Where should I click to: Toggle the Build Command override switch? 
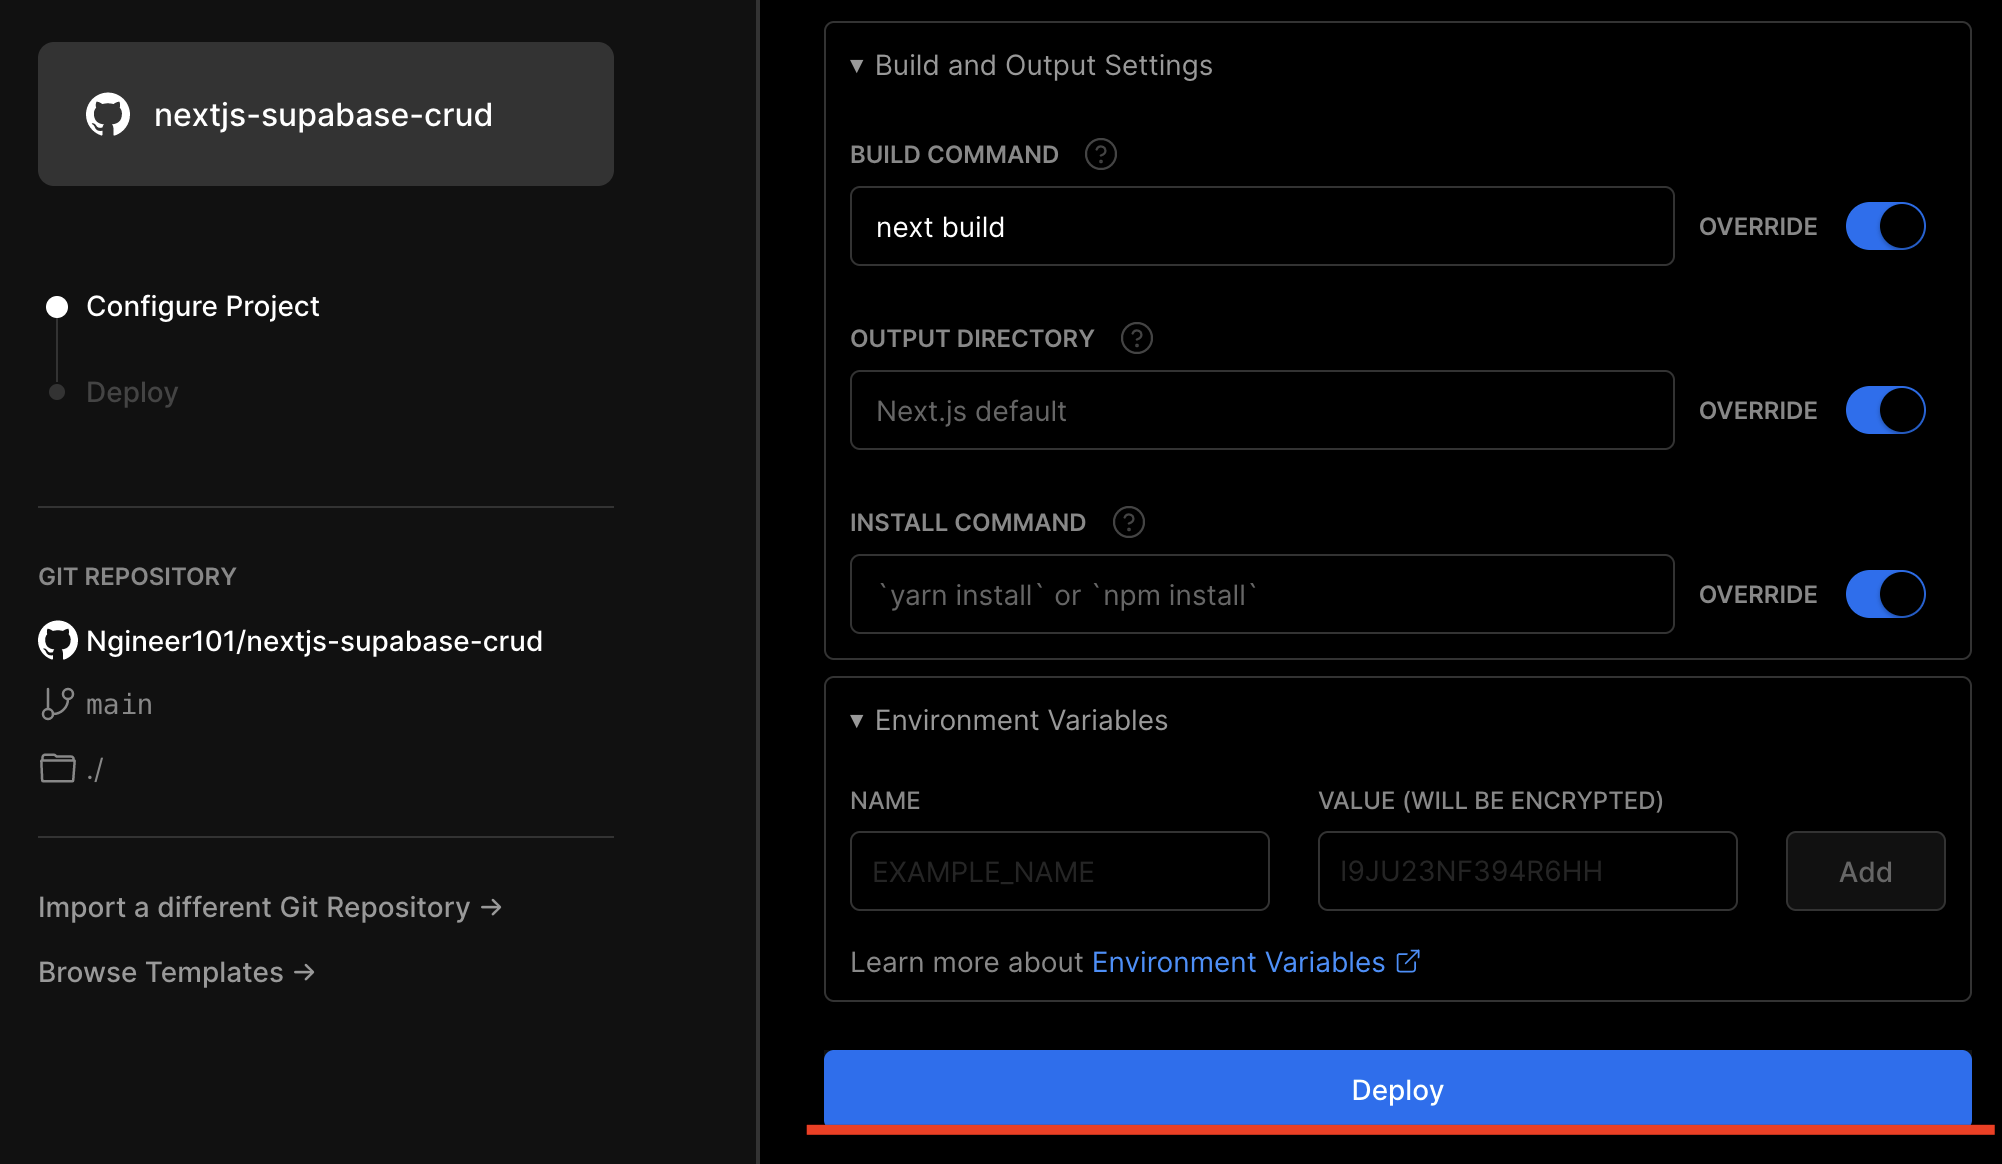(x=1885, y=226)
